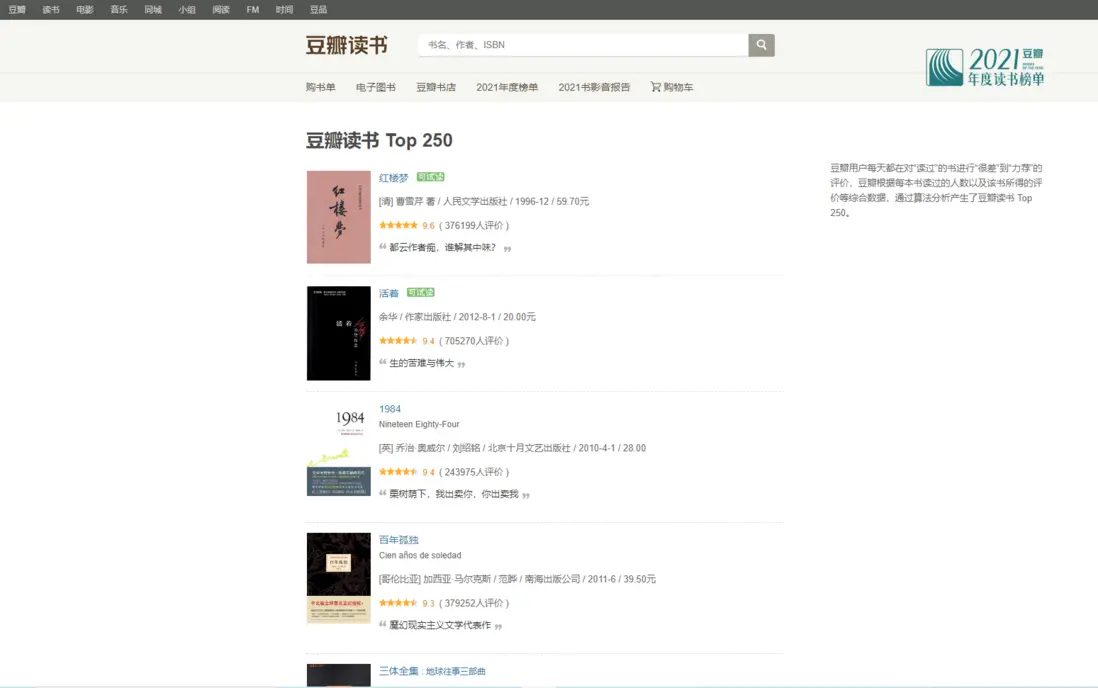Click the rating count 376199人评价
The height and width of the screenshot is (688, 1098).
(474, 226)
